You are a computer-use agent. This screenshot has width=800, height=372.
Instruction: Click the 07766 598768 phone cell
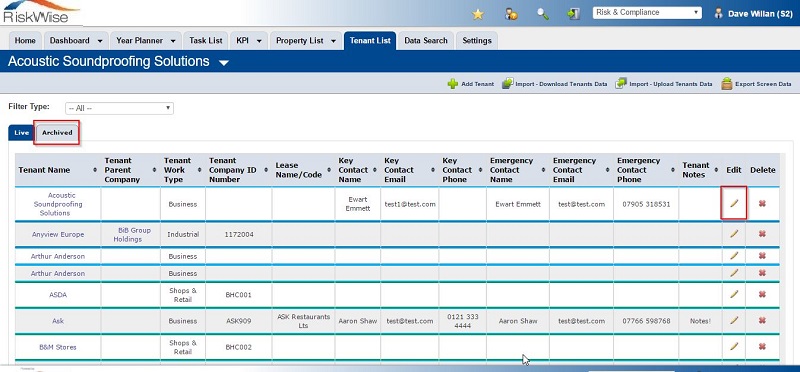pos(646,321)
